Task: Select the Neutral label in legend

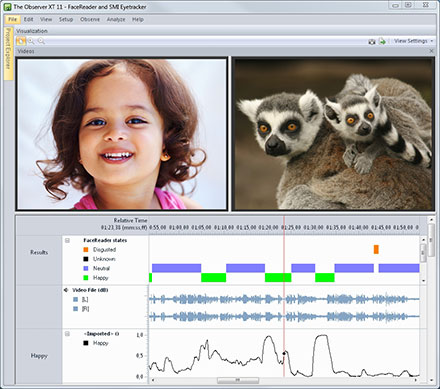Action: (x=101, y=268)
